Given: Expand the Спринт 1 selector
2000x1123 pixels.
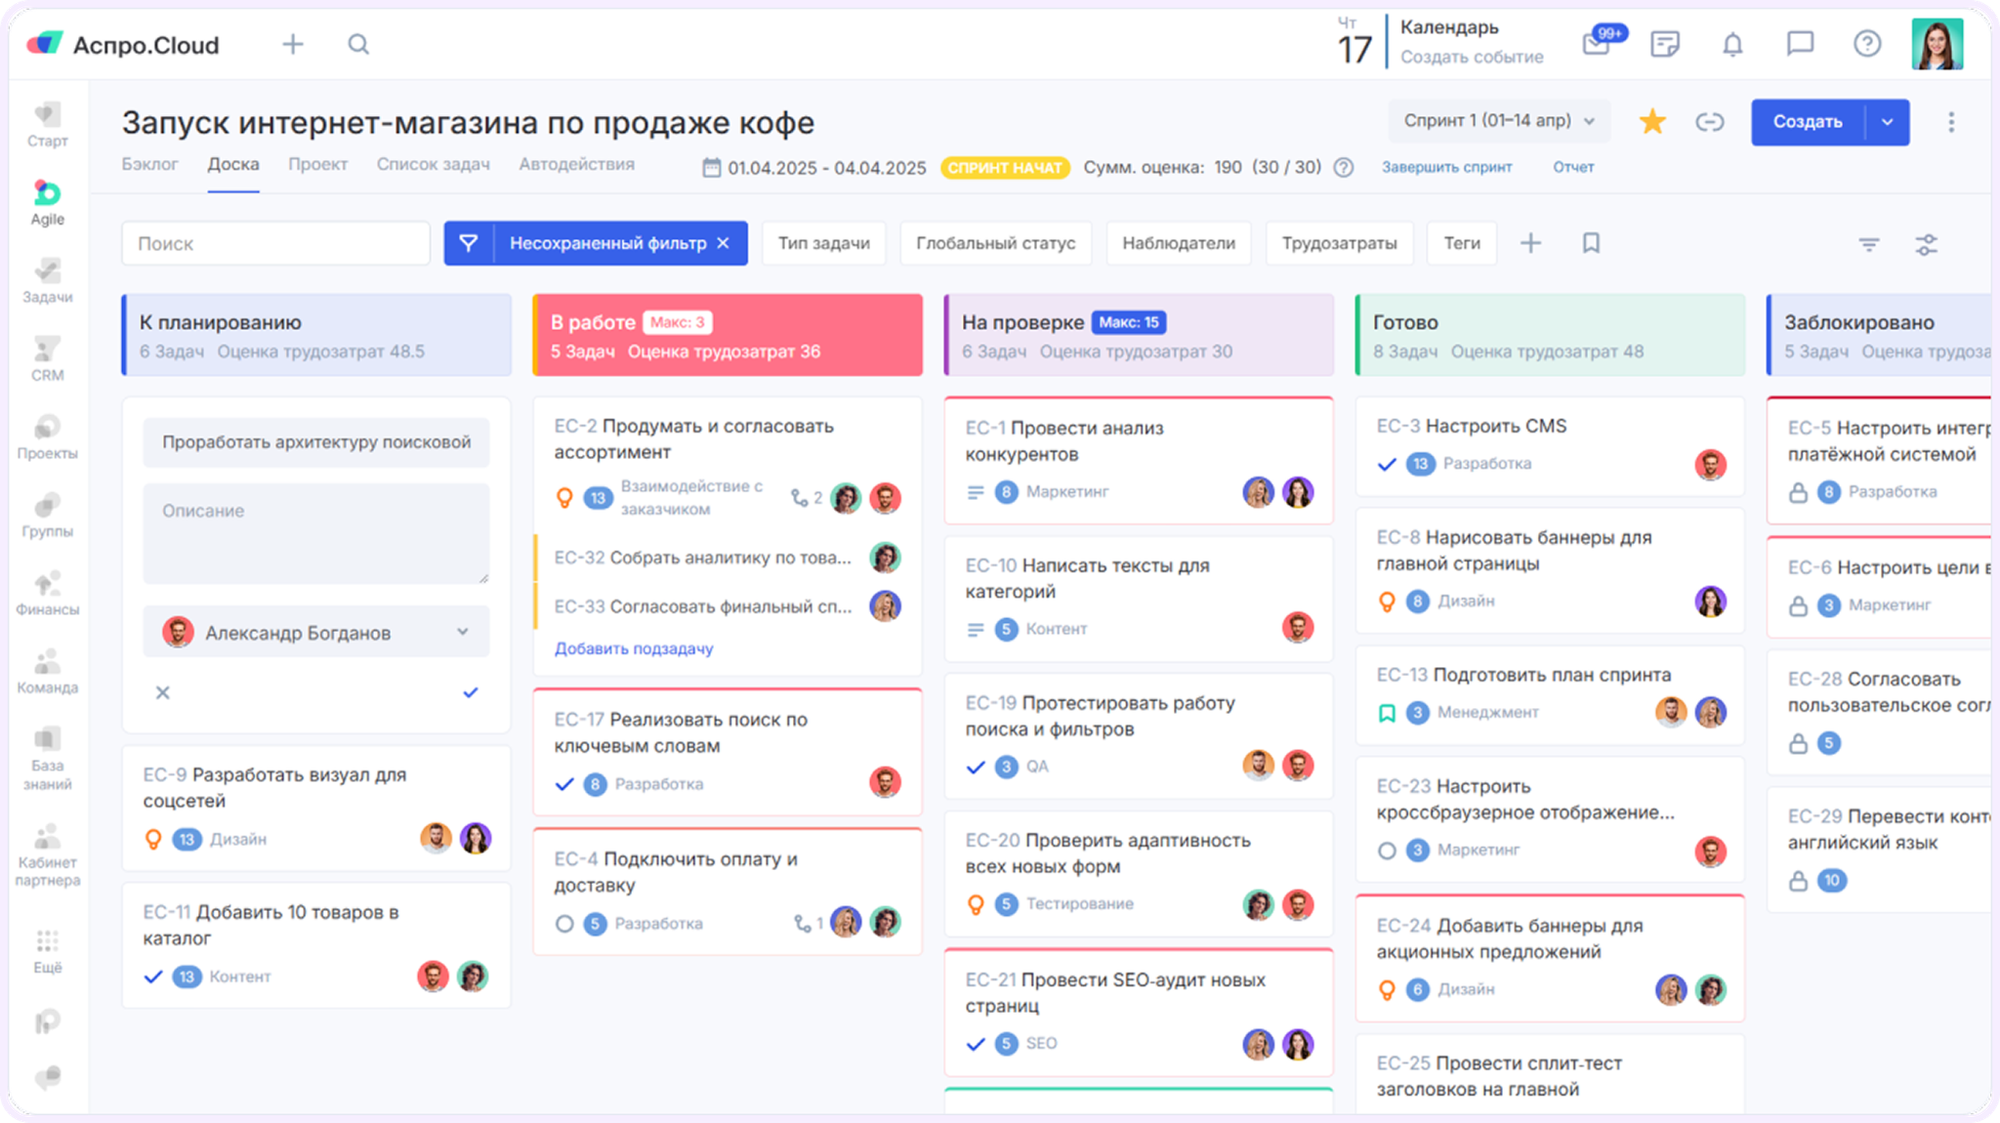Looking at the screenshot, I should pyautogui.click(x=1499, y=121).
